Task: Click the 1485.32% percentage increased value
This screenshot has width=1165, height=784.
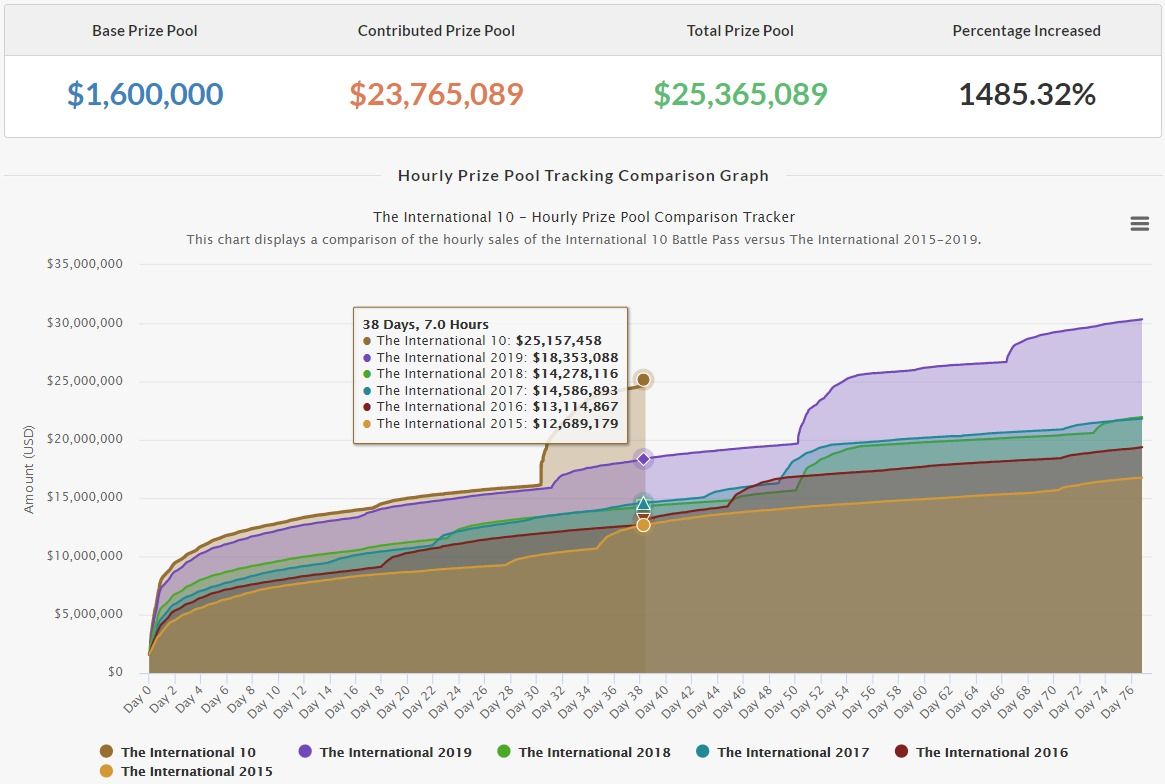Action: [x=1027, y=95]
